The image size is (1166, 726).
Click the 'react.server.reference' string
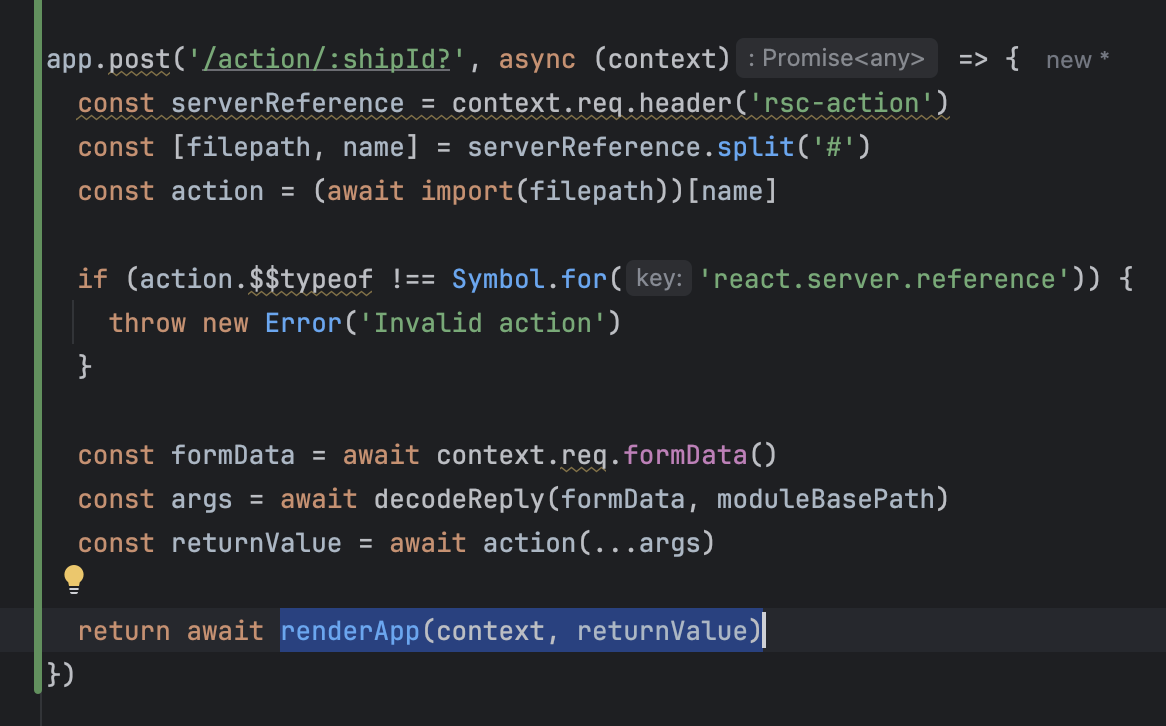point(886,279)
